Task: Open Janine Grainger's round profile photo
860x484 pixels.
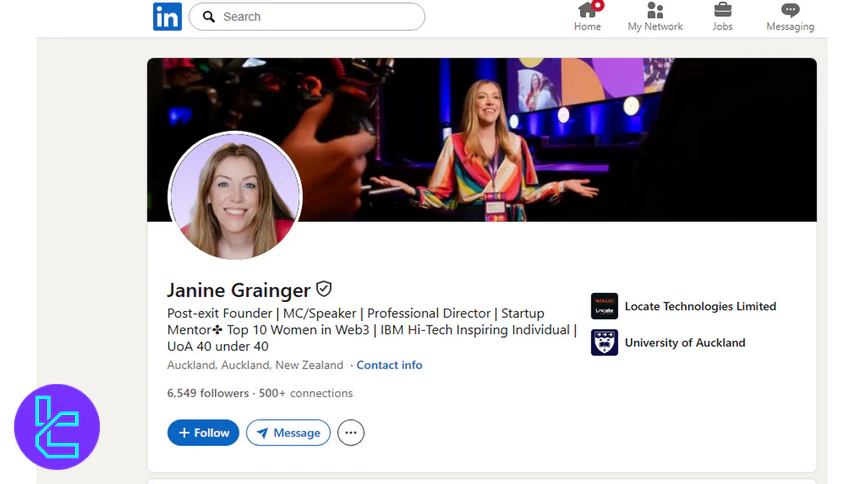Action: click(235, 197)
